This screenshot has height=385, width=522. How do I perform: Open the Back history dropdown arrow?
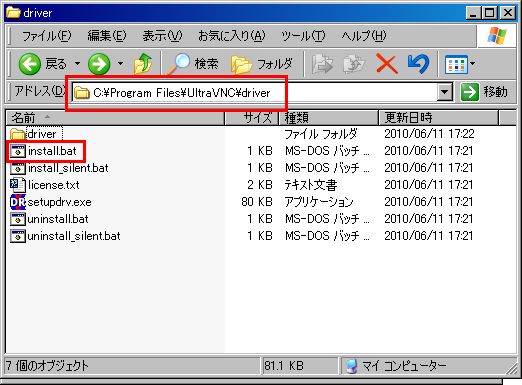pyautogui.click(x=77, y=63)
